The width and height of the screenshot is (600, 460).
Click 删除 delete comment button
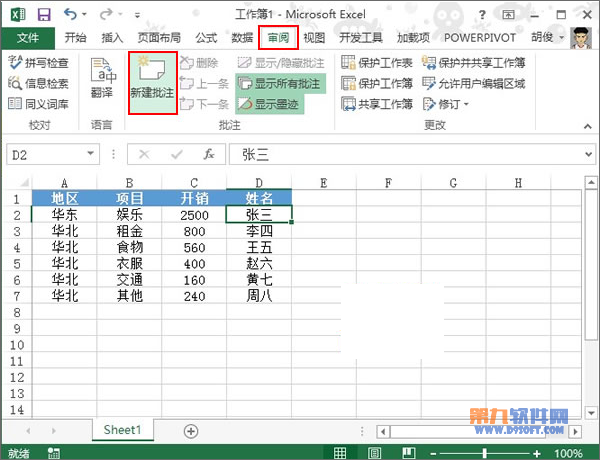point(200,63)
